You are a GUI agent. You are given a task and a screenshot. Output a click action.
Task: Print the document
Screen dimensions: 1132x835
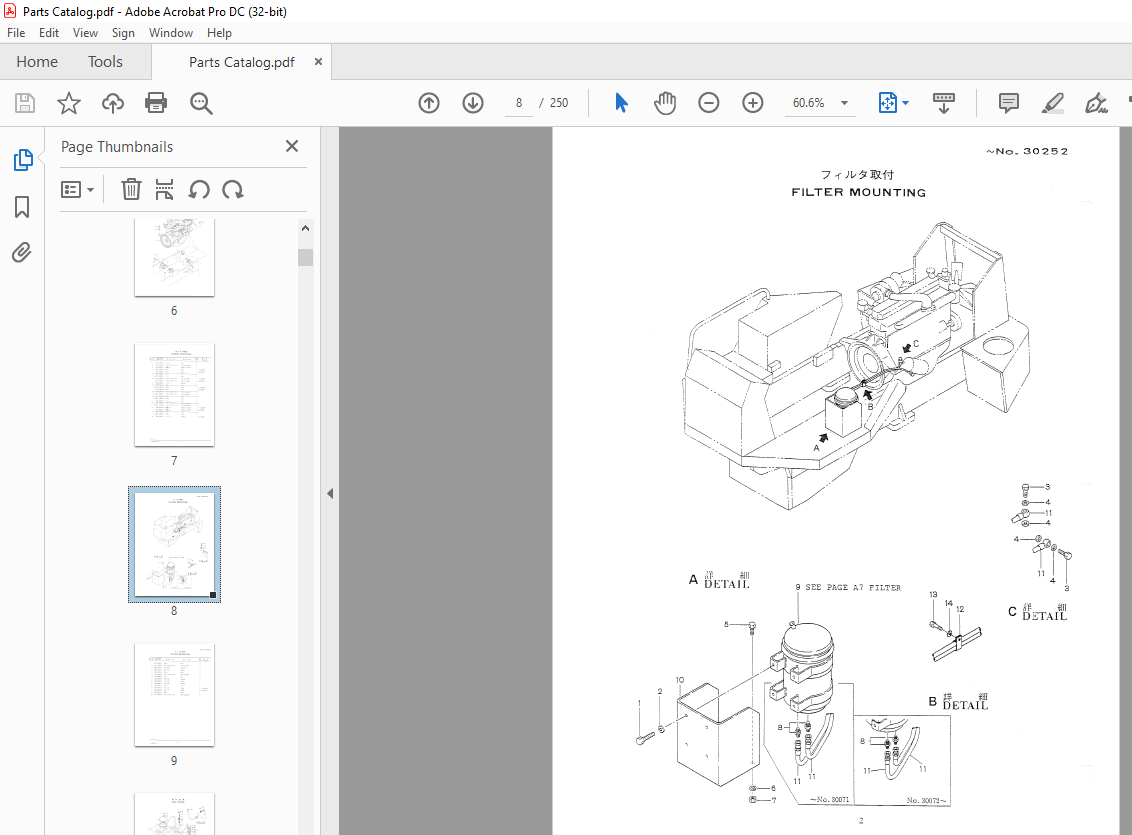tap(156, 103)
